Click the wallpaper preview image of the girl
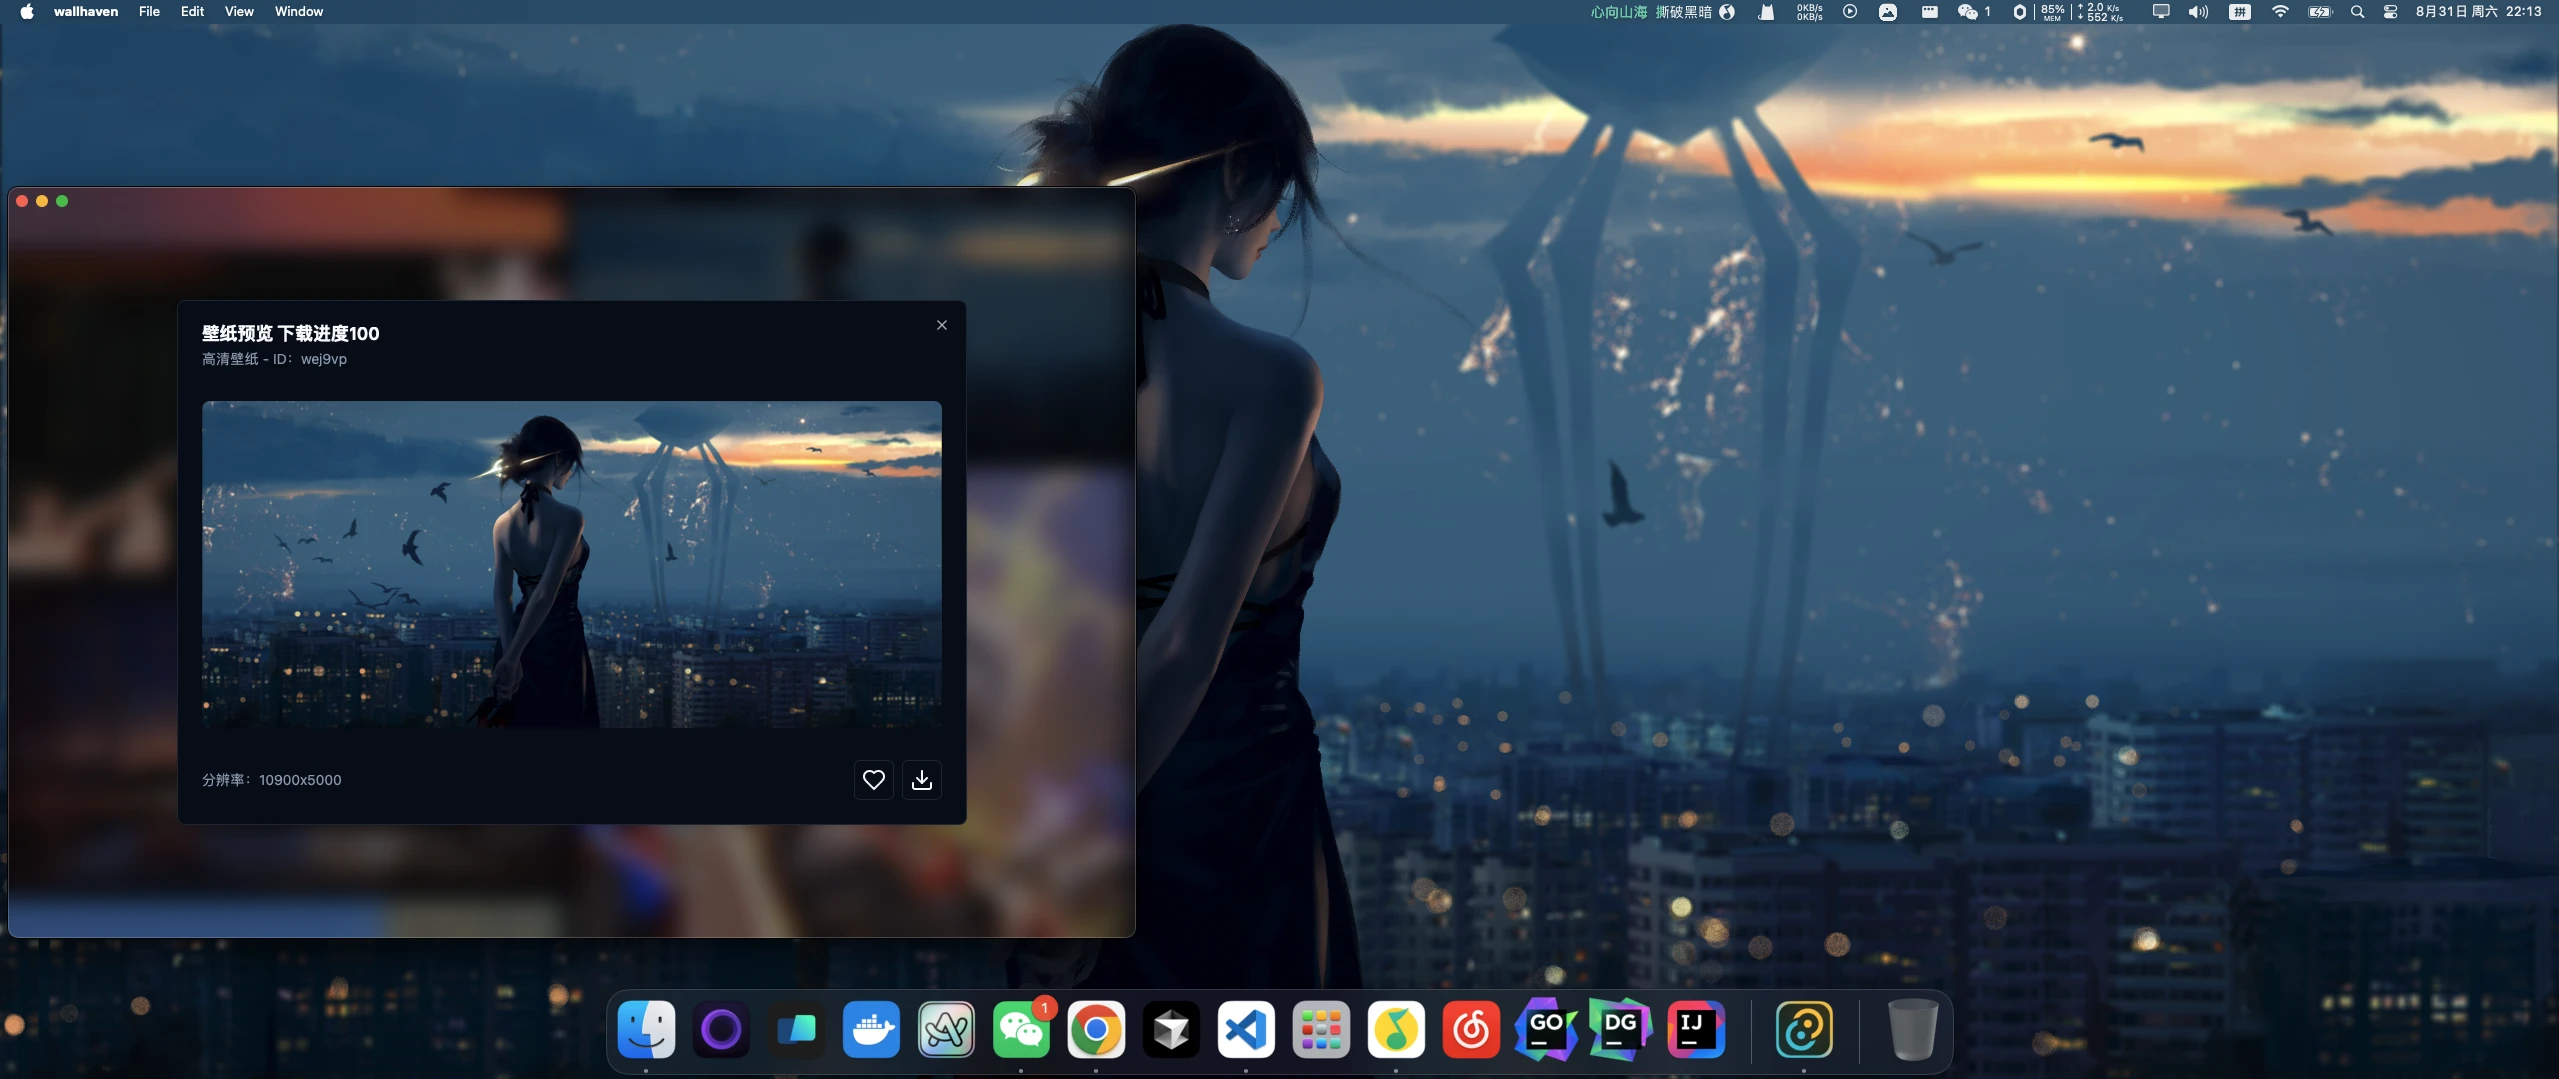Viewport: 2559px width, 1079px height. 571,564
